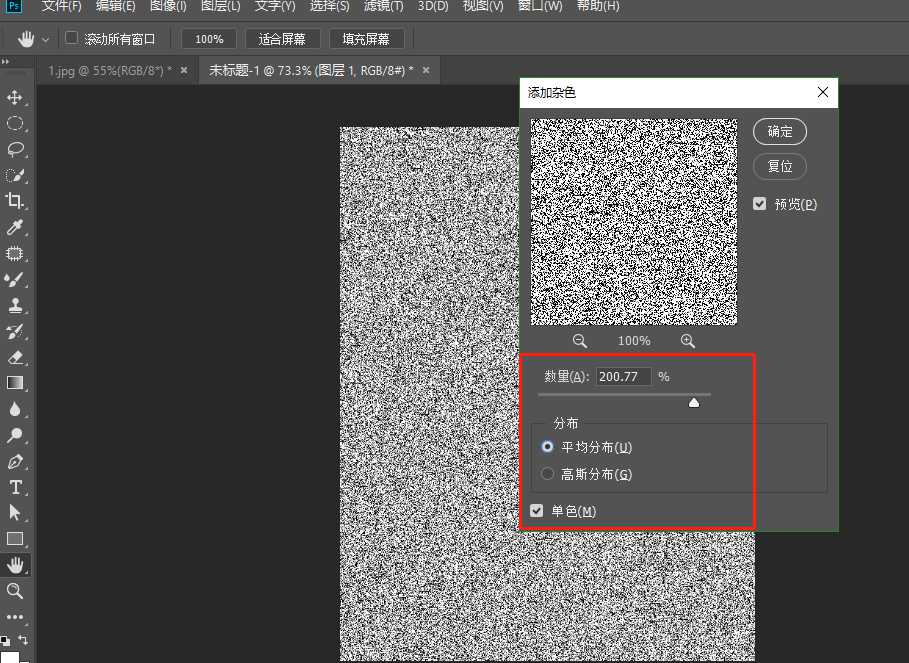Select the Move tool
This screenshot has height=663, width=909.
[x=14, y=97]
